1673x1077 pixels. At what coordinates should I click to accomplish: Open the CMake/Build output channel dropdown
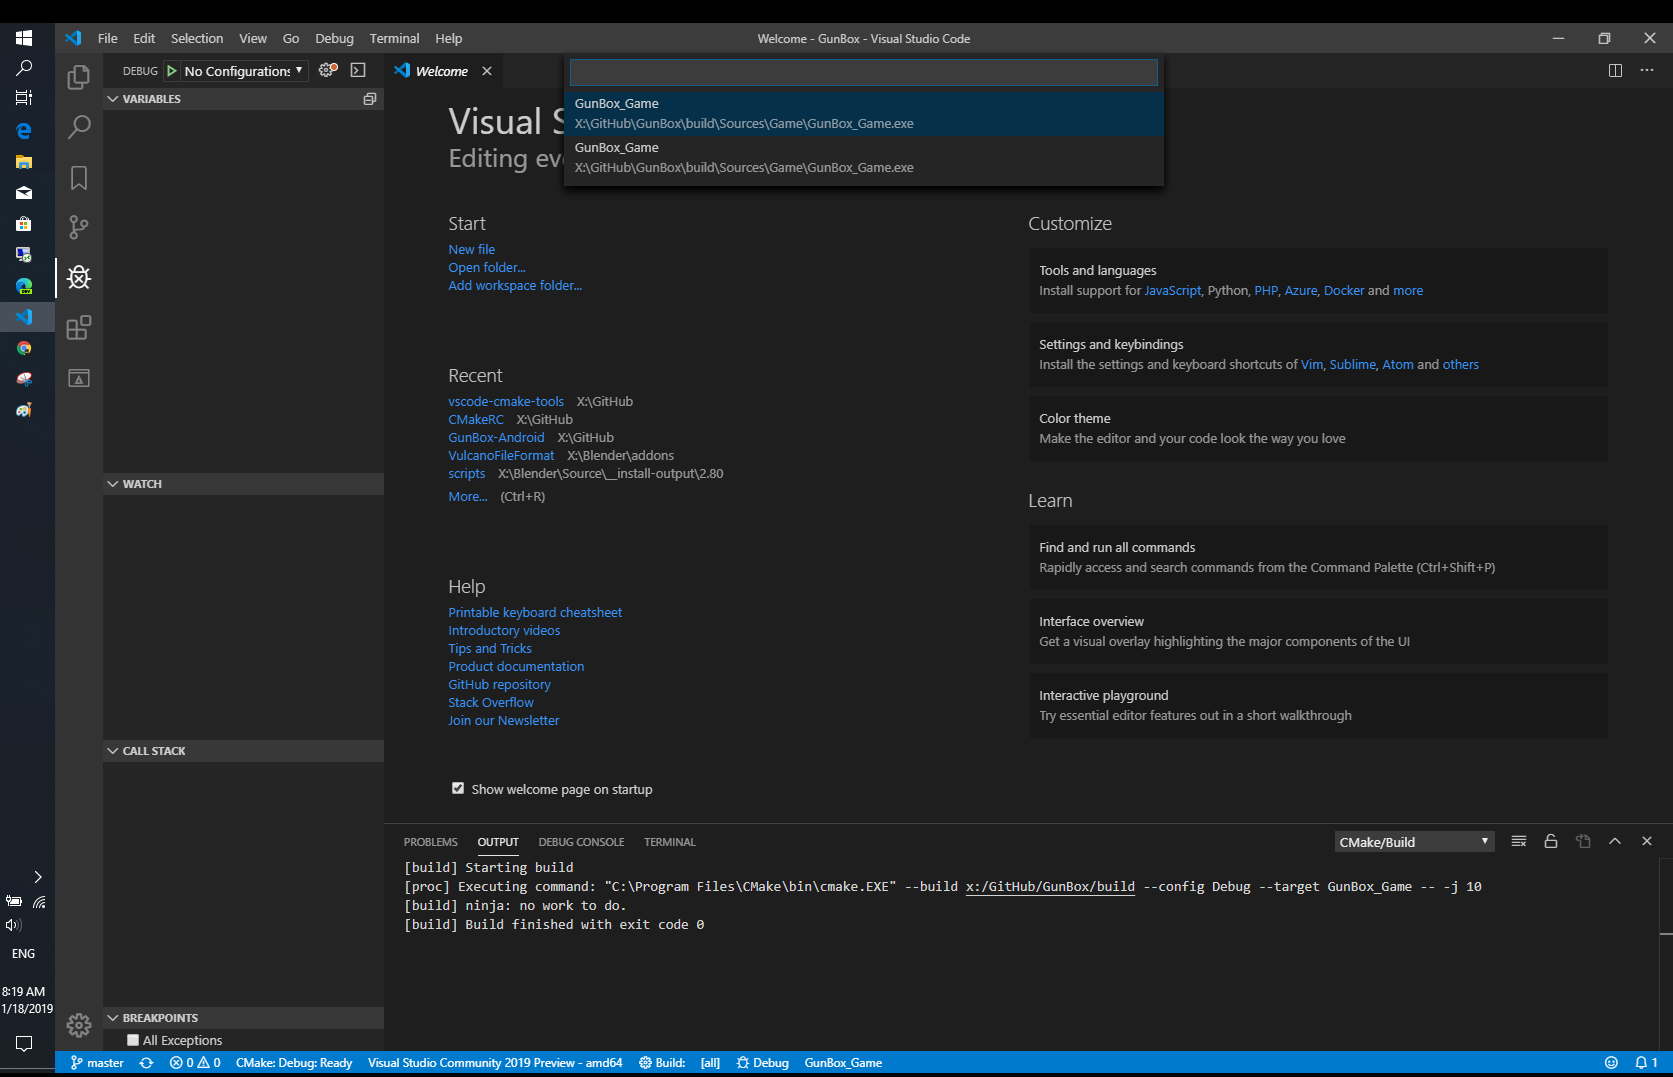[1413, 841]
